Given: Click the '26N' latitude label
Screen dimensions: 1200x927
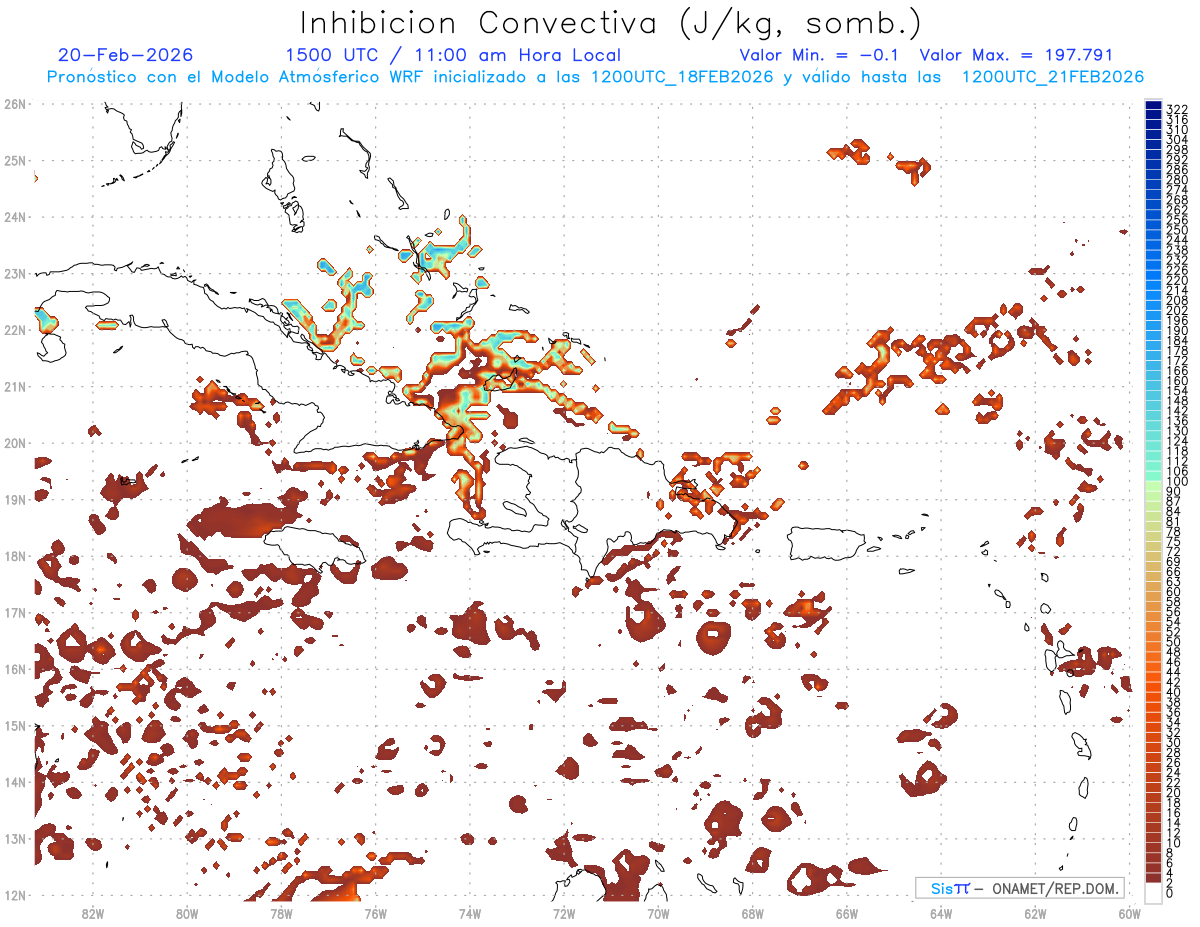Looking at the screenshot, I should [15, 104].
